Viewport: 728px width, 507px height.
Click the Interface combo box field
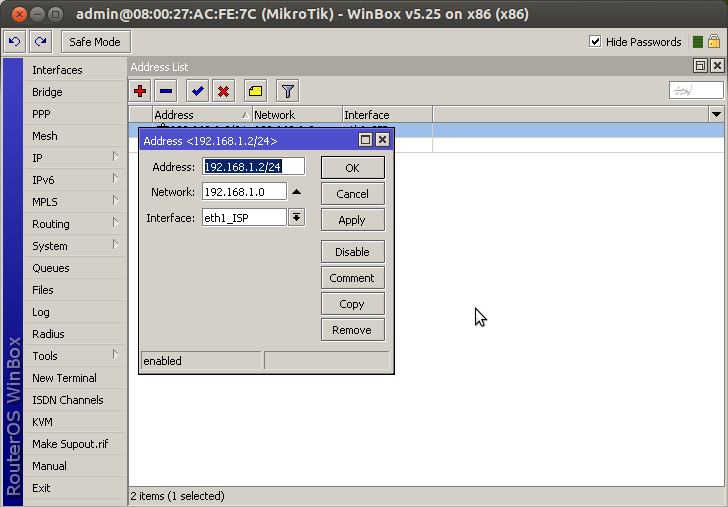244,217
